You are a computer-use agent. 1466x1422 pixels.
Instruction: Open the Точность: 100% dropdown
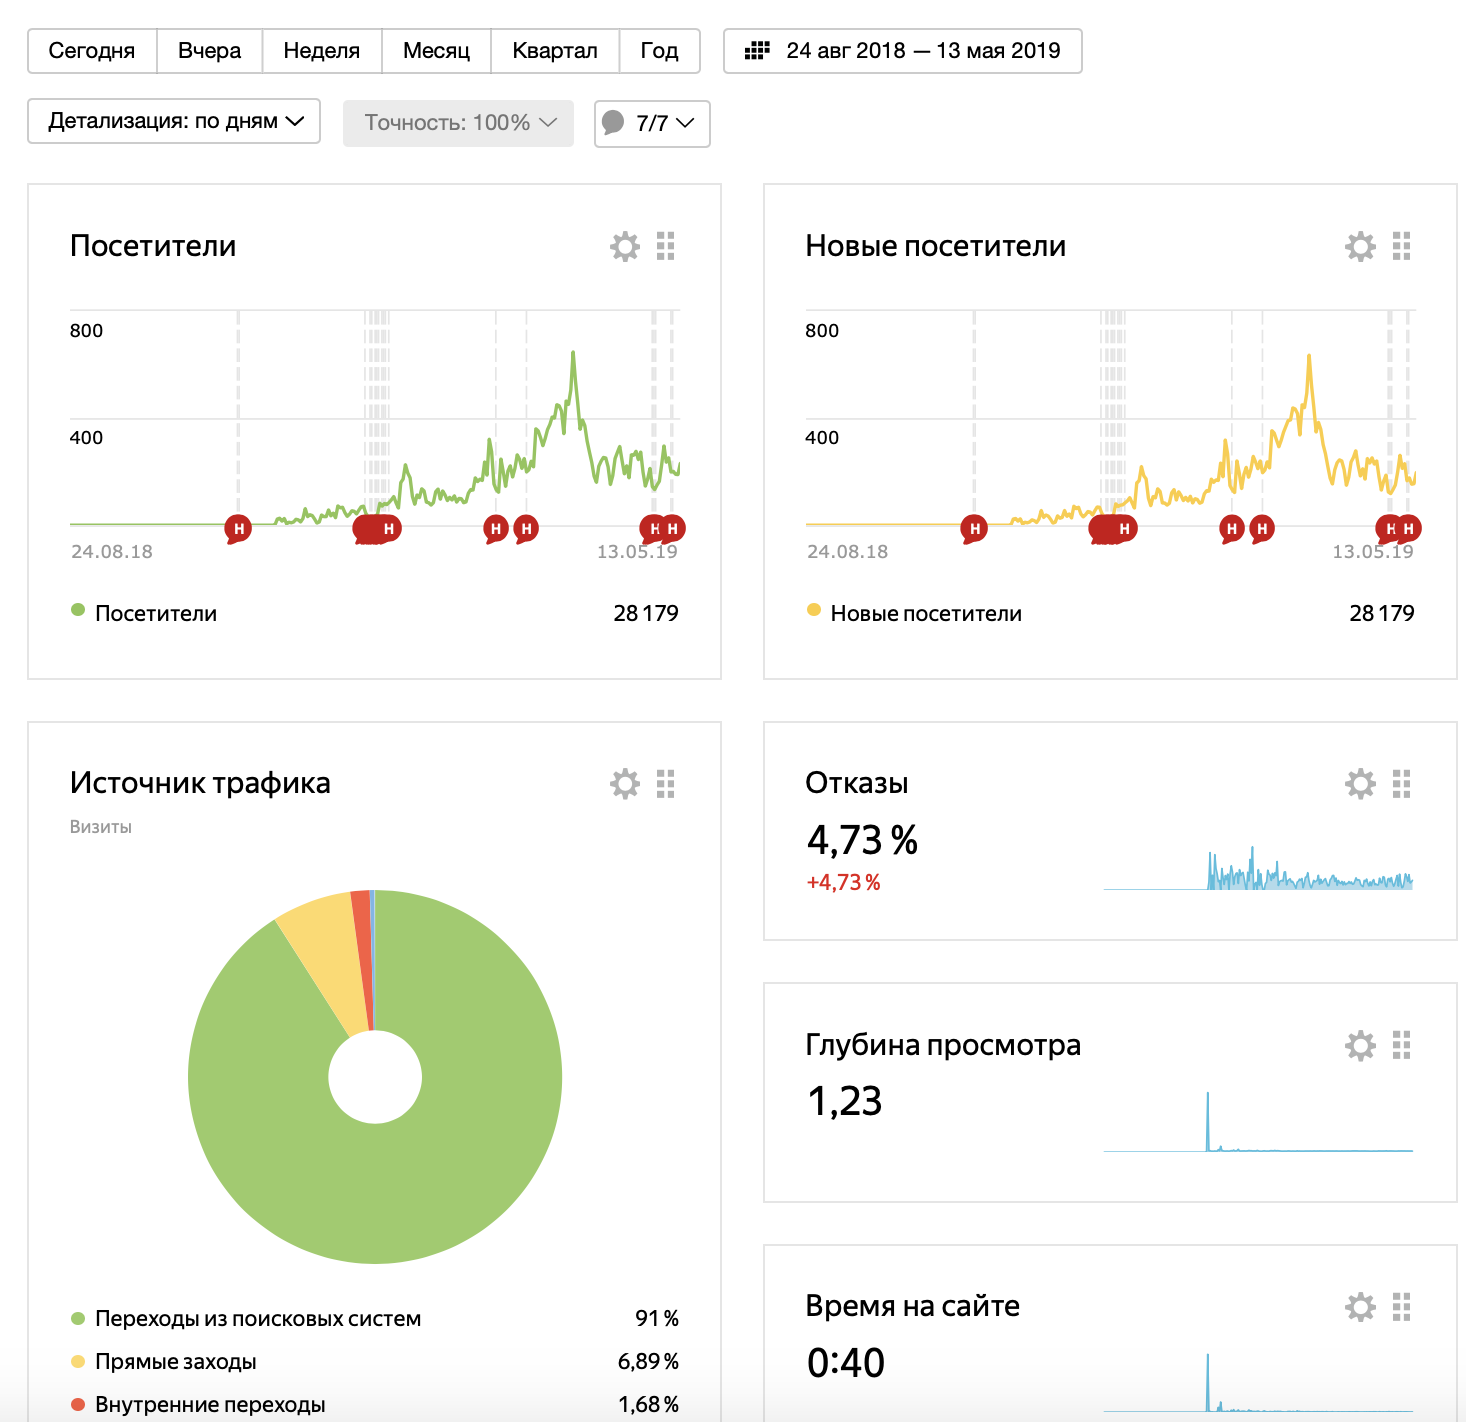pos(459,123)
